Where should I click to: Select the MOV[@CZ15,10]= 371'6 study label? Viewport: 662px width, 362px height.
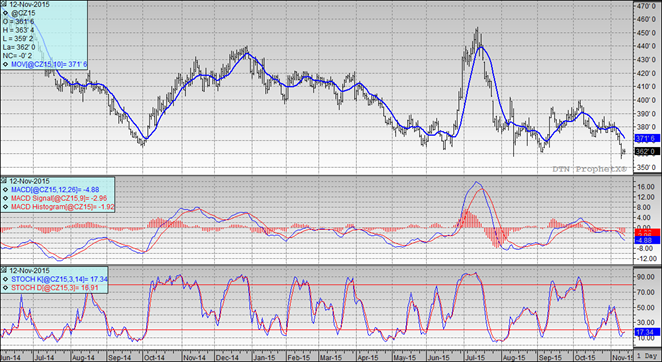click(x=49, y=64)
